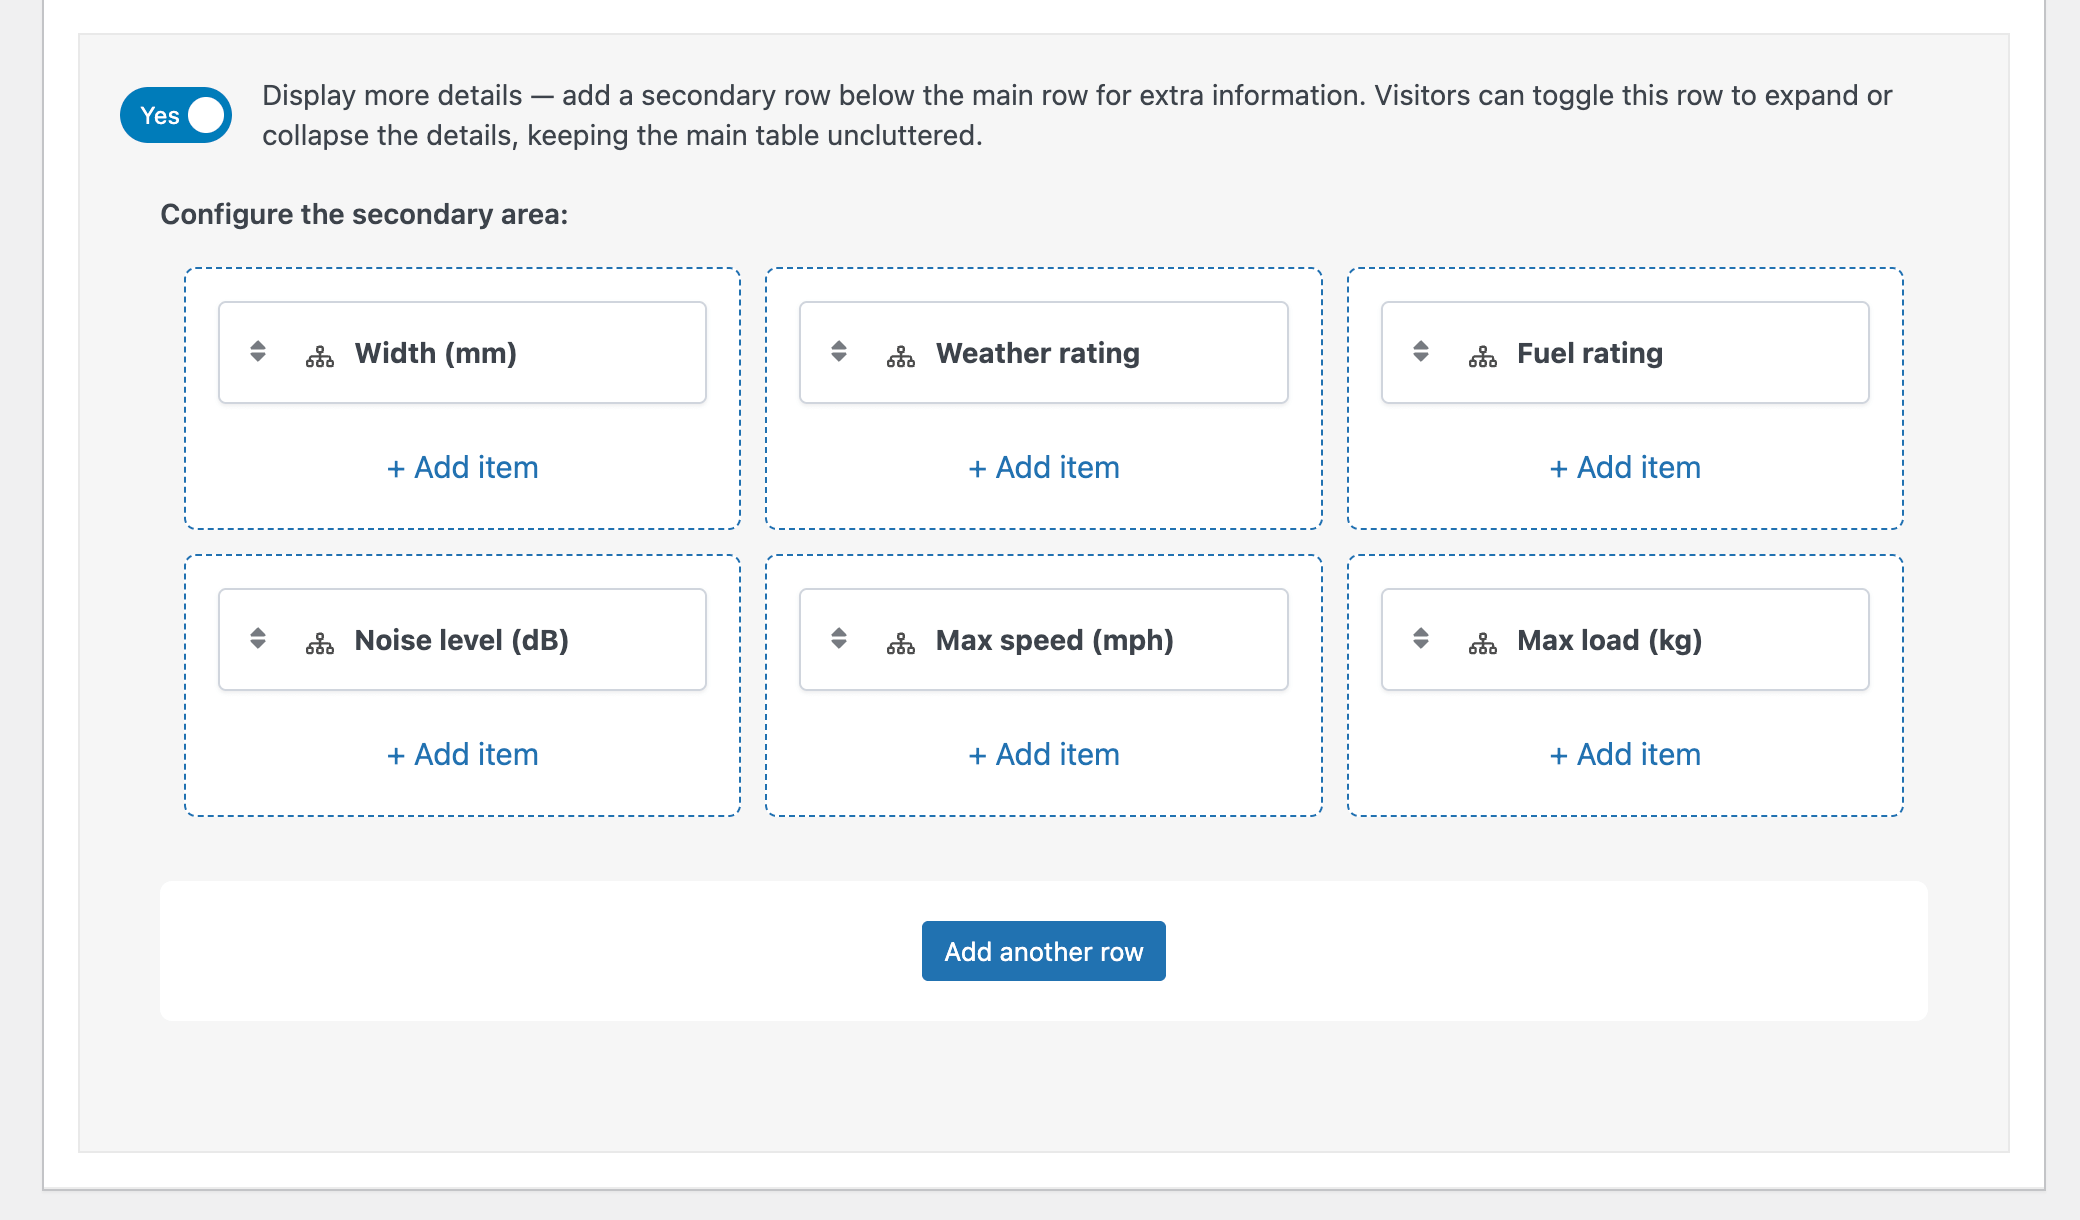The image size is (2080, 1220).
Task: Add item below Fuel rating
Action: 1625,467
